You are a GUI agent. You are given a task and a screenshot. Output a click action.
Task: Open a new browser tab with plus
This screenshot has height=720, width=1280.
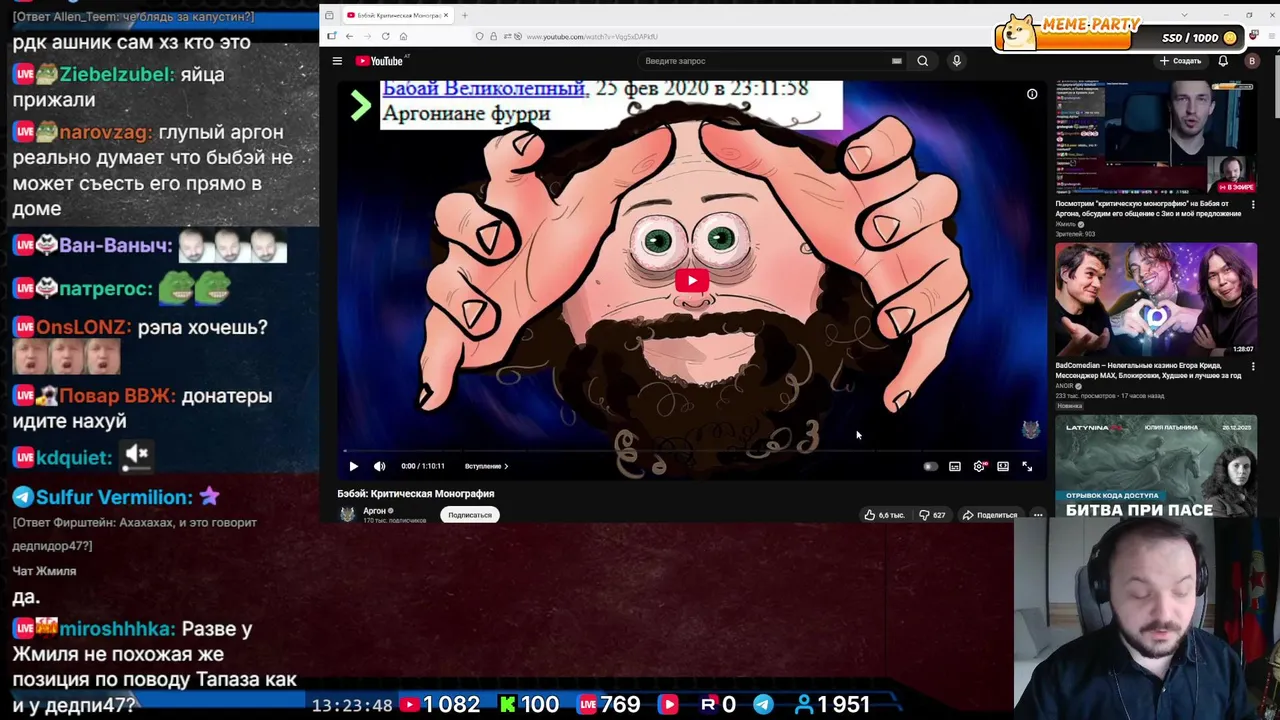pyautogui.click(x=464, y=15)
